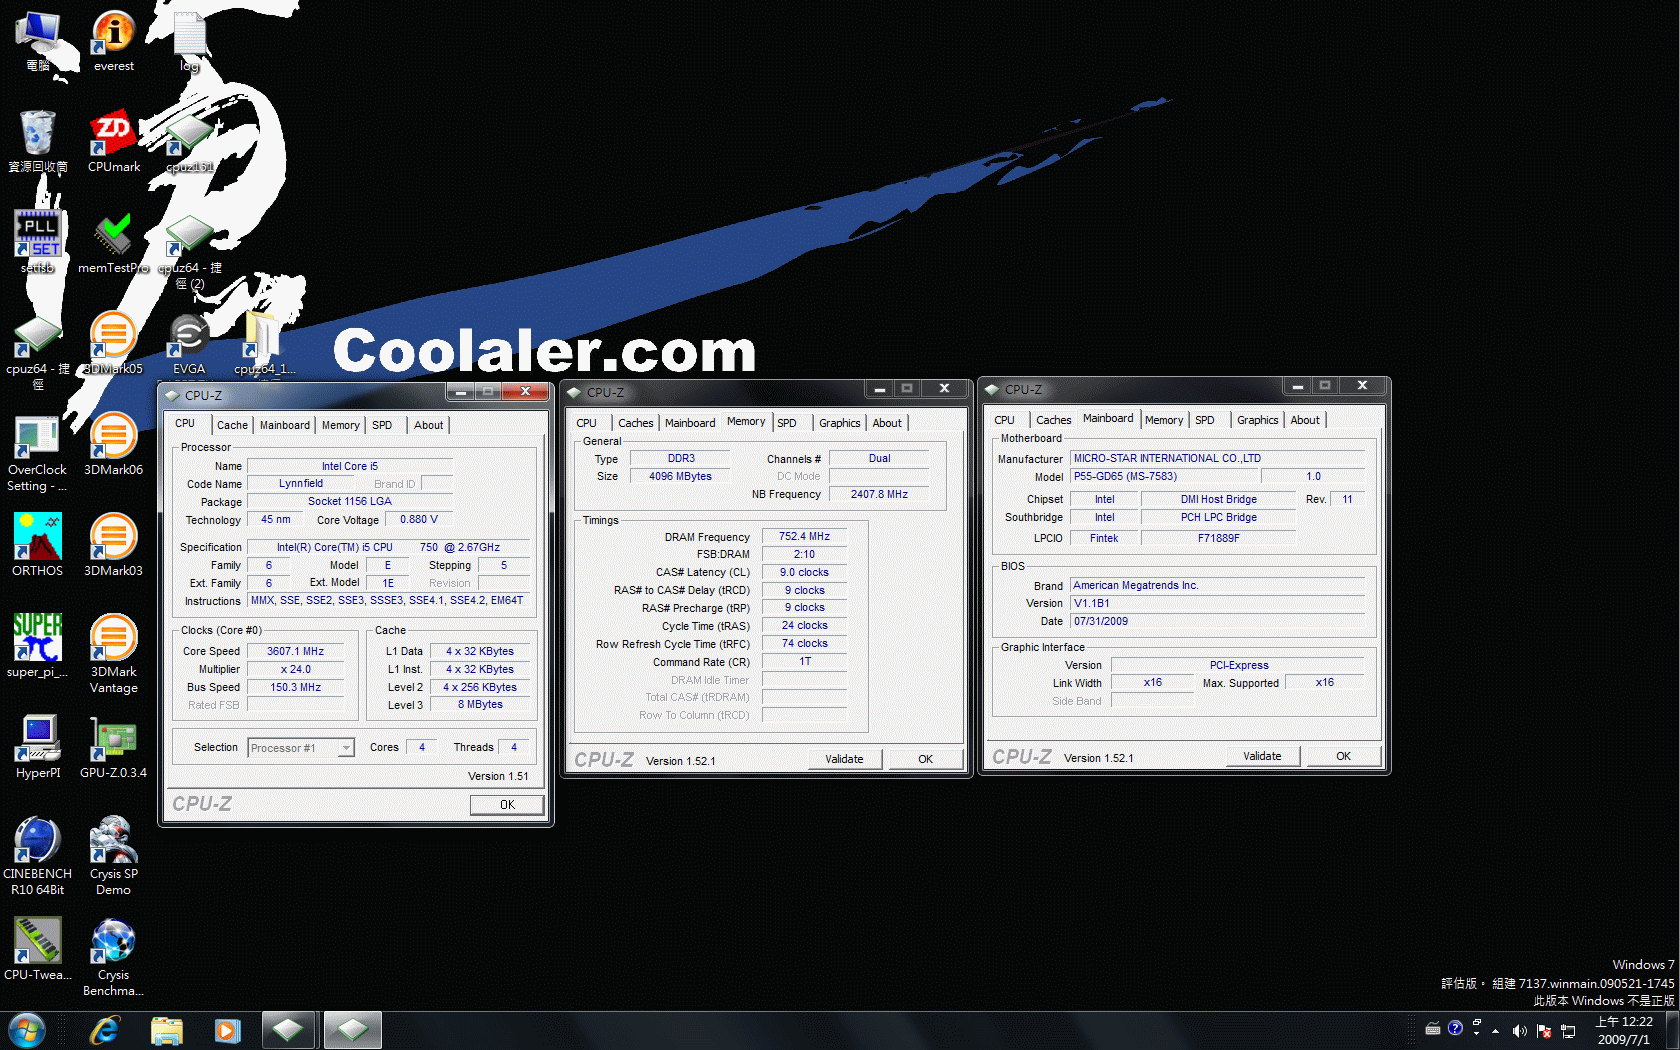
Task: Open the EVGA desktop shortcut
Action: (x=189, y=343)
